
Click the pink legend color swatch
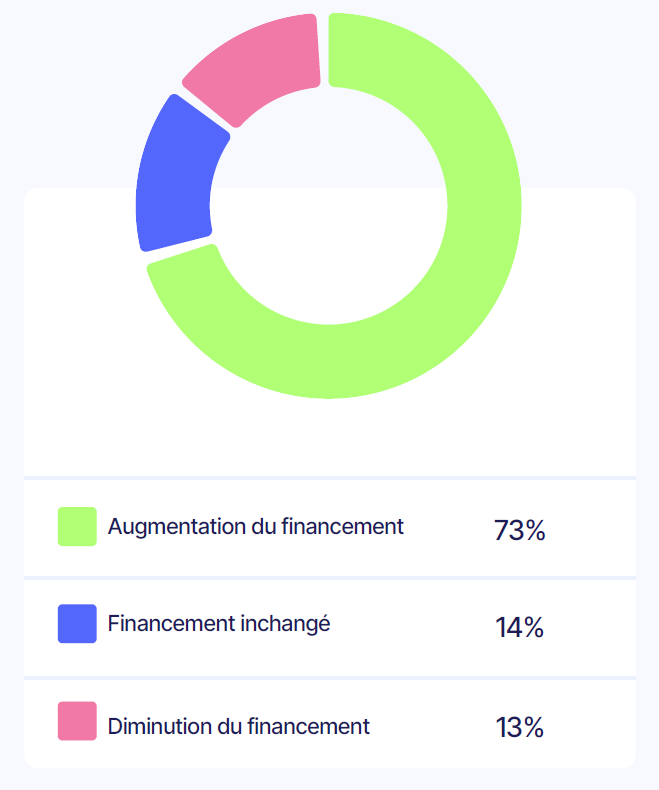(77, 722)
